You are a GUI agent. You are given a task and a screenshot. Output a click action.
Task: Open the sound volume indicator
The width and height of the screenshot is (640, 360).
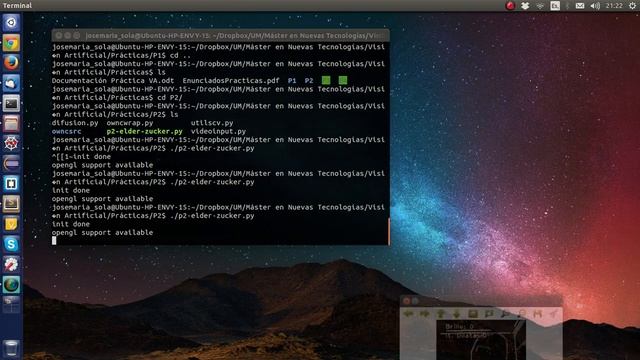coord(595,5)
